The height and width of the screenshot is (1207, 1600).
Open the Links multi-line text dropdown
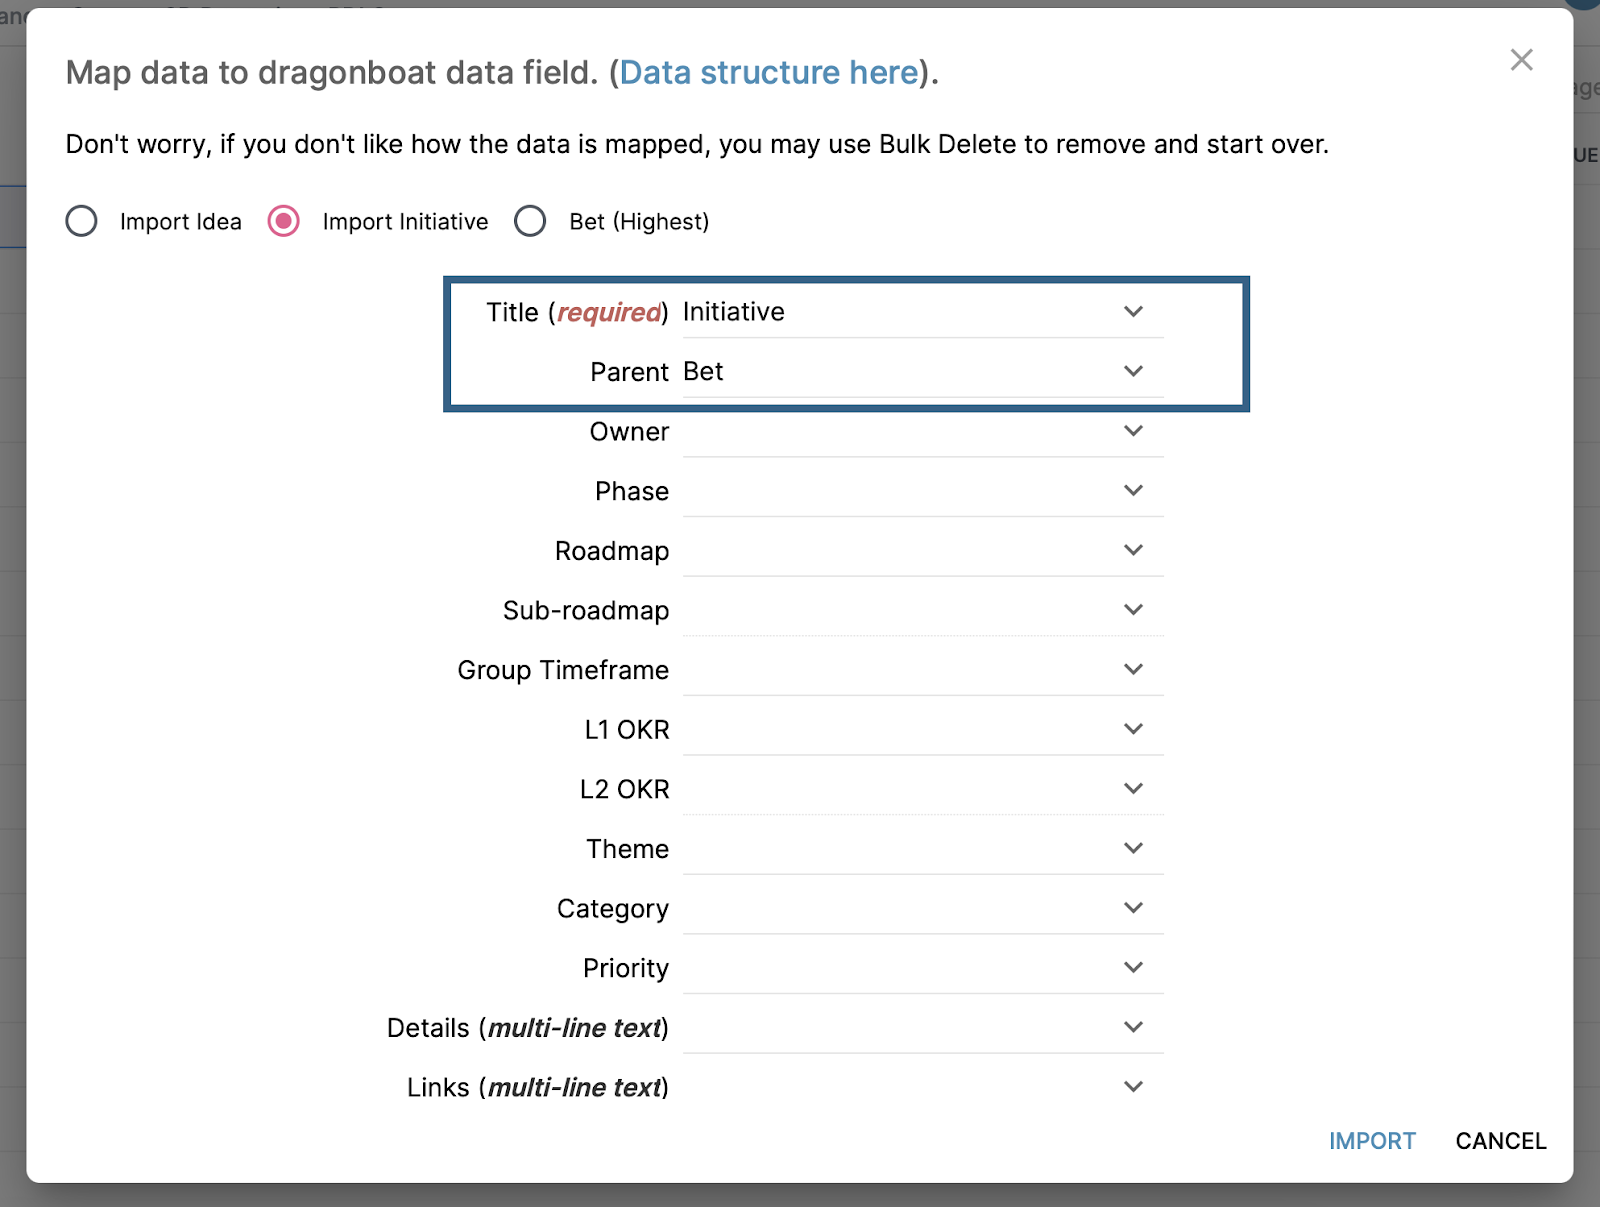point(923,1087)
